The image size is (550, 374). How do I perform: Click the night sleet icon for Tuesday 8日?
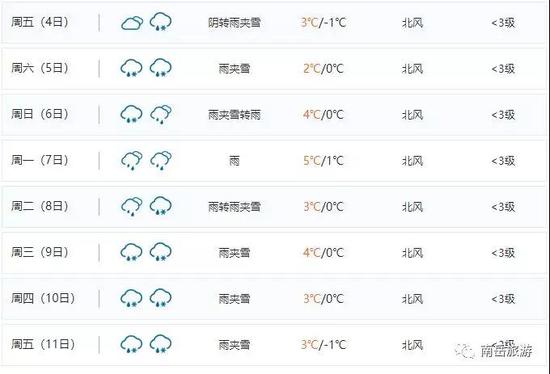[x=161, y=206]
